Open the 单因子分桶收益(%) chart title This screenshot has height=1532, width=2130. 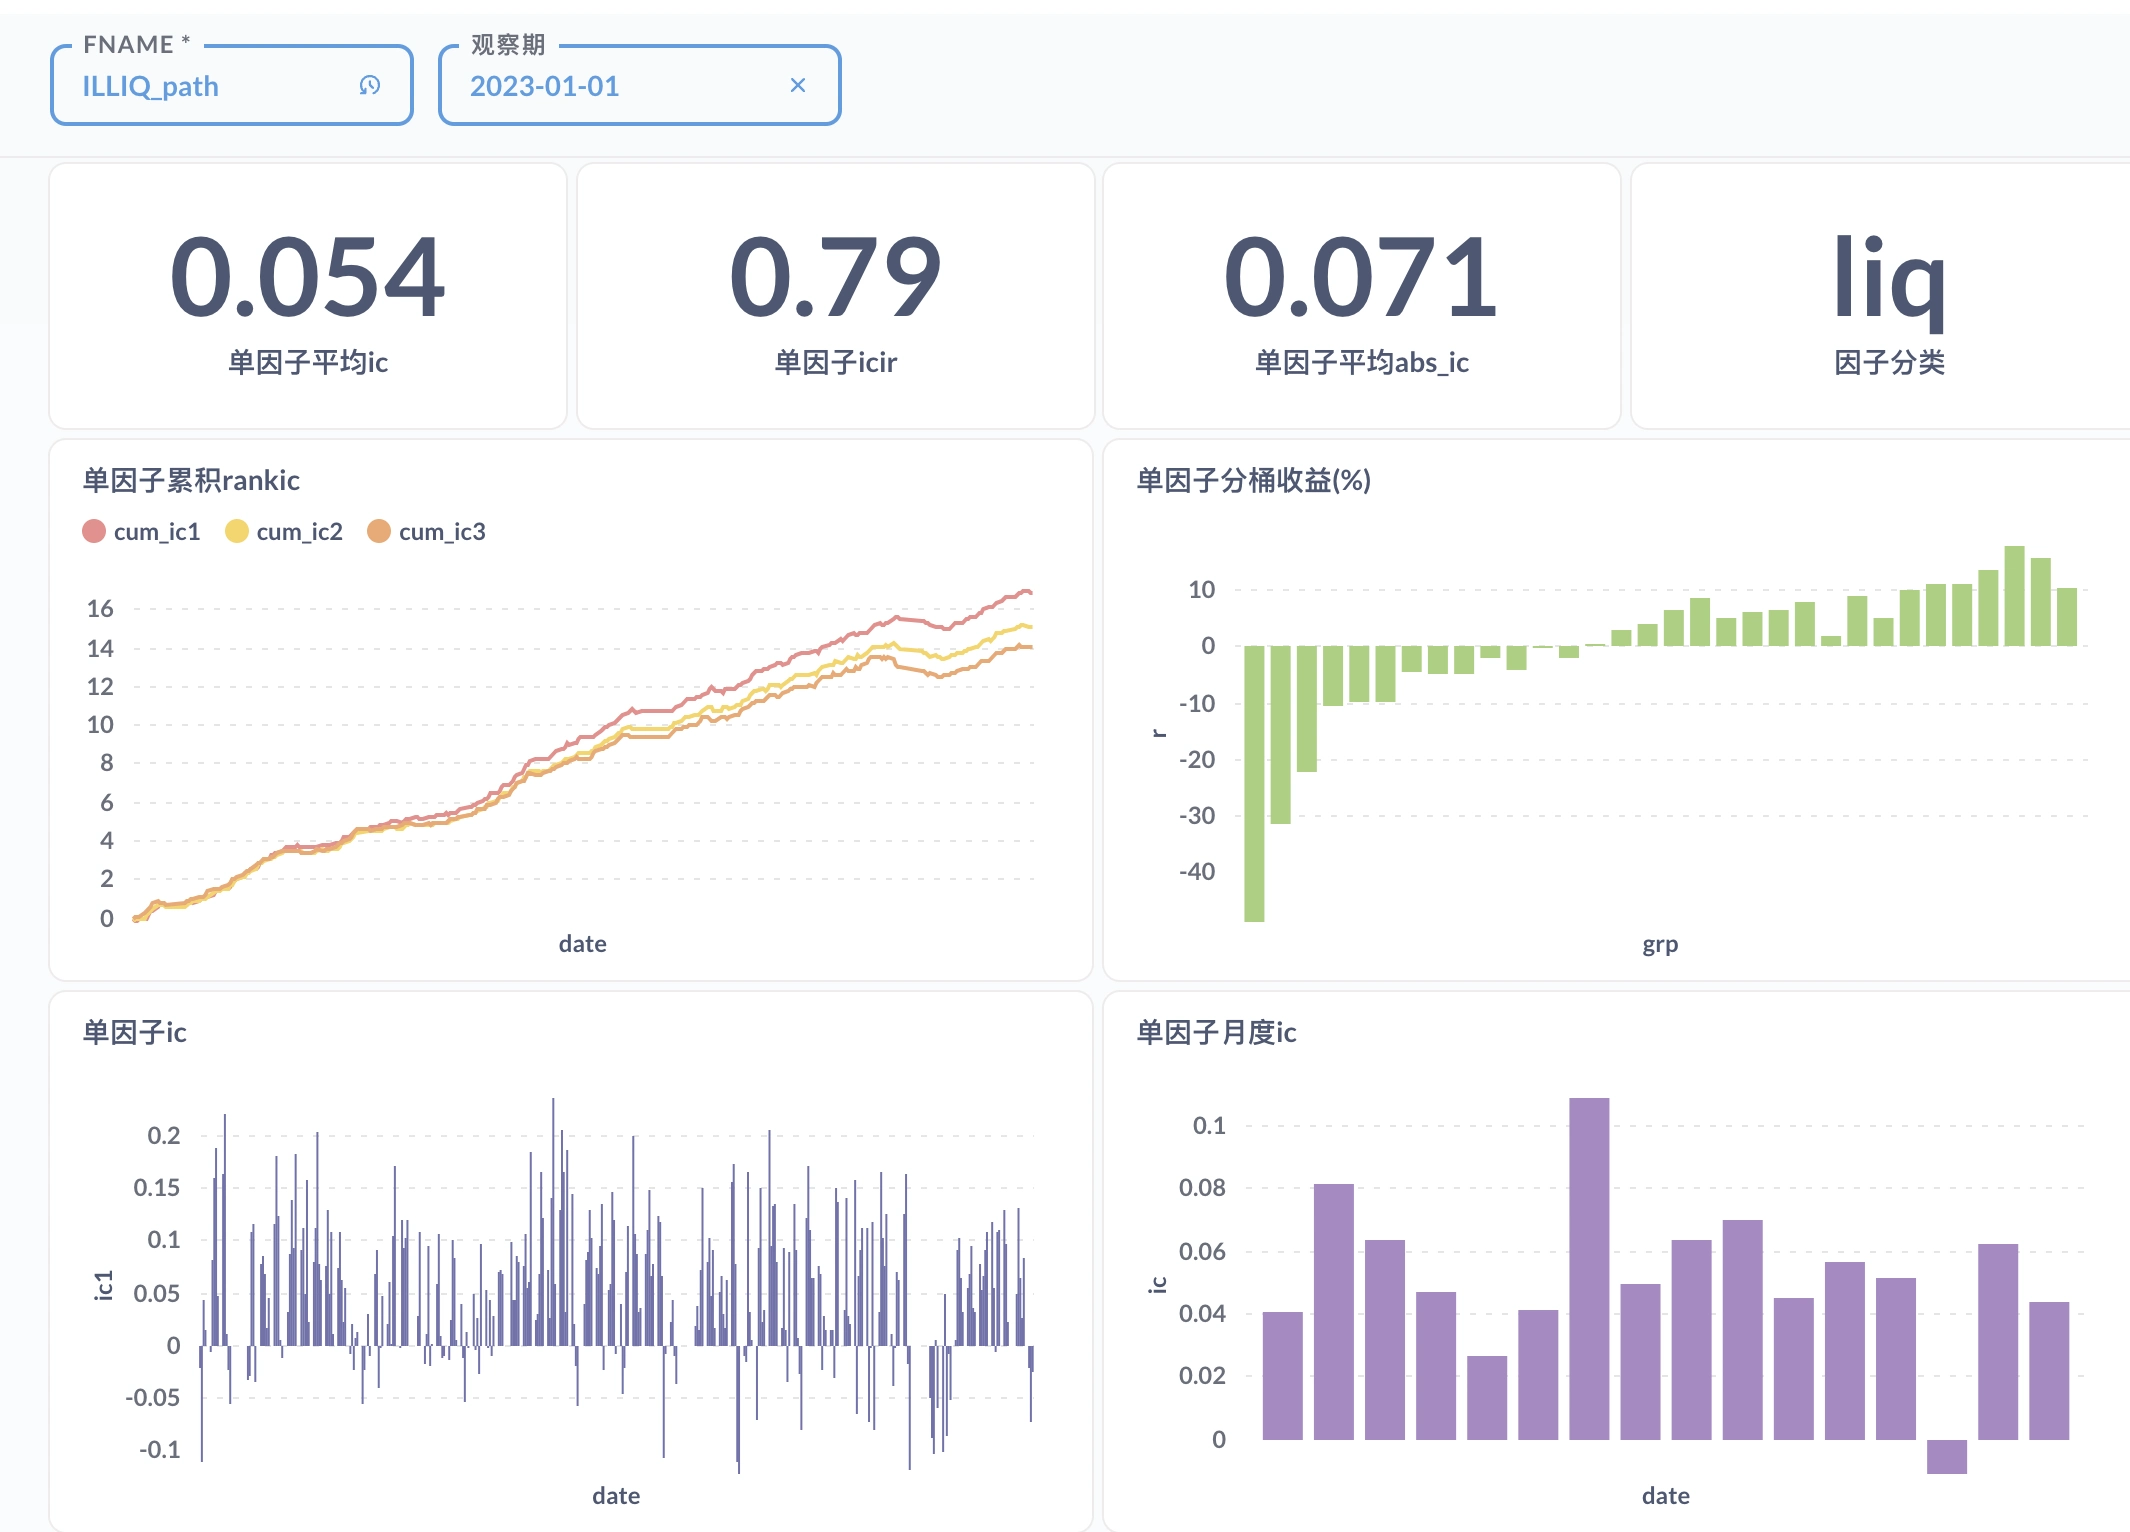[1253, 481]
